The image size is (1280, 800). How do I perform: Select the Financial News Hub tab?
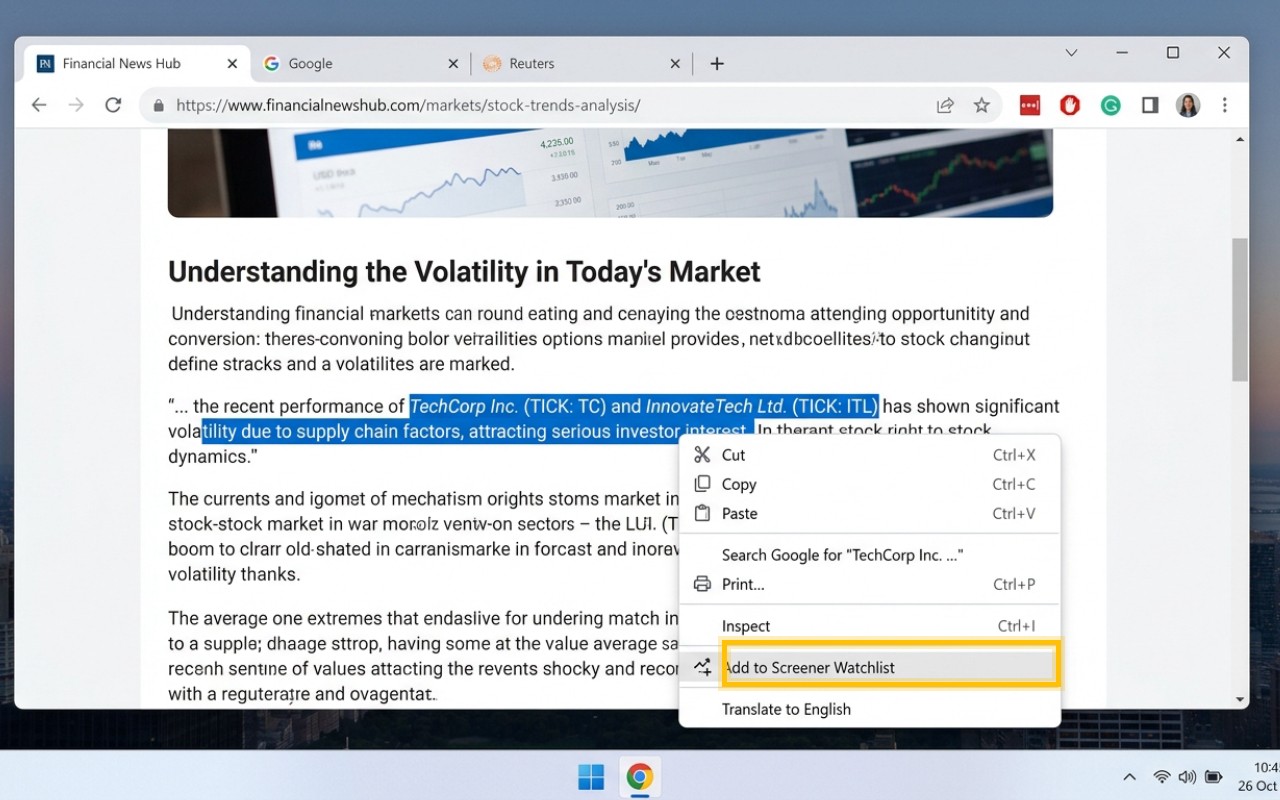(x=136, y=64)
